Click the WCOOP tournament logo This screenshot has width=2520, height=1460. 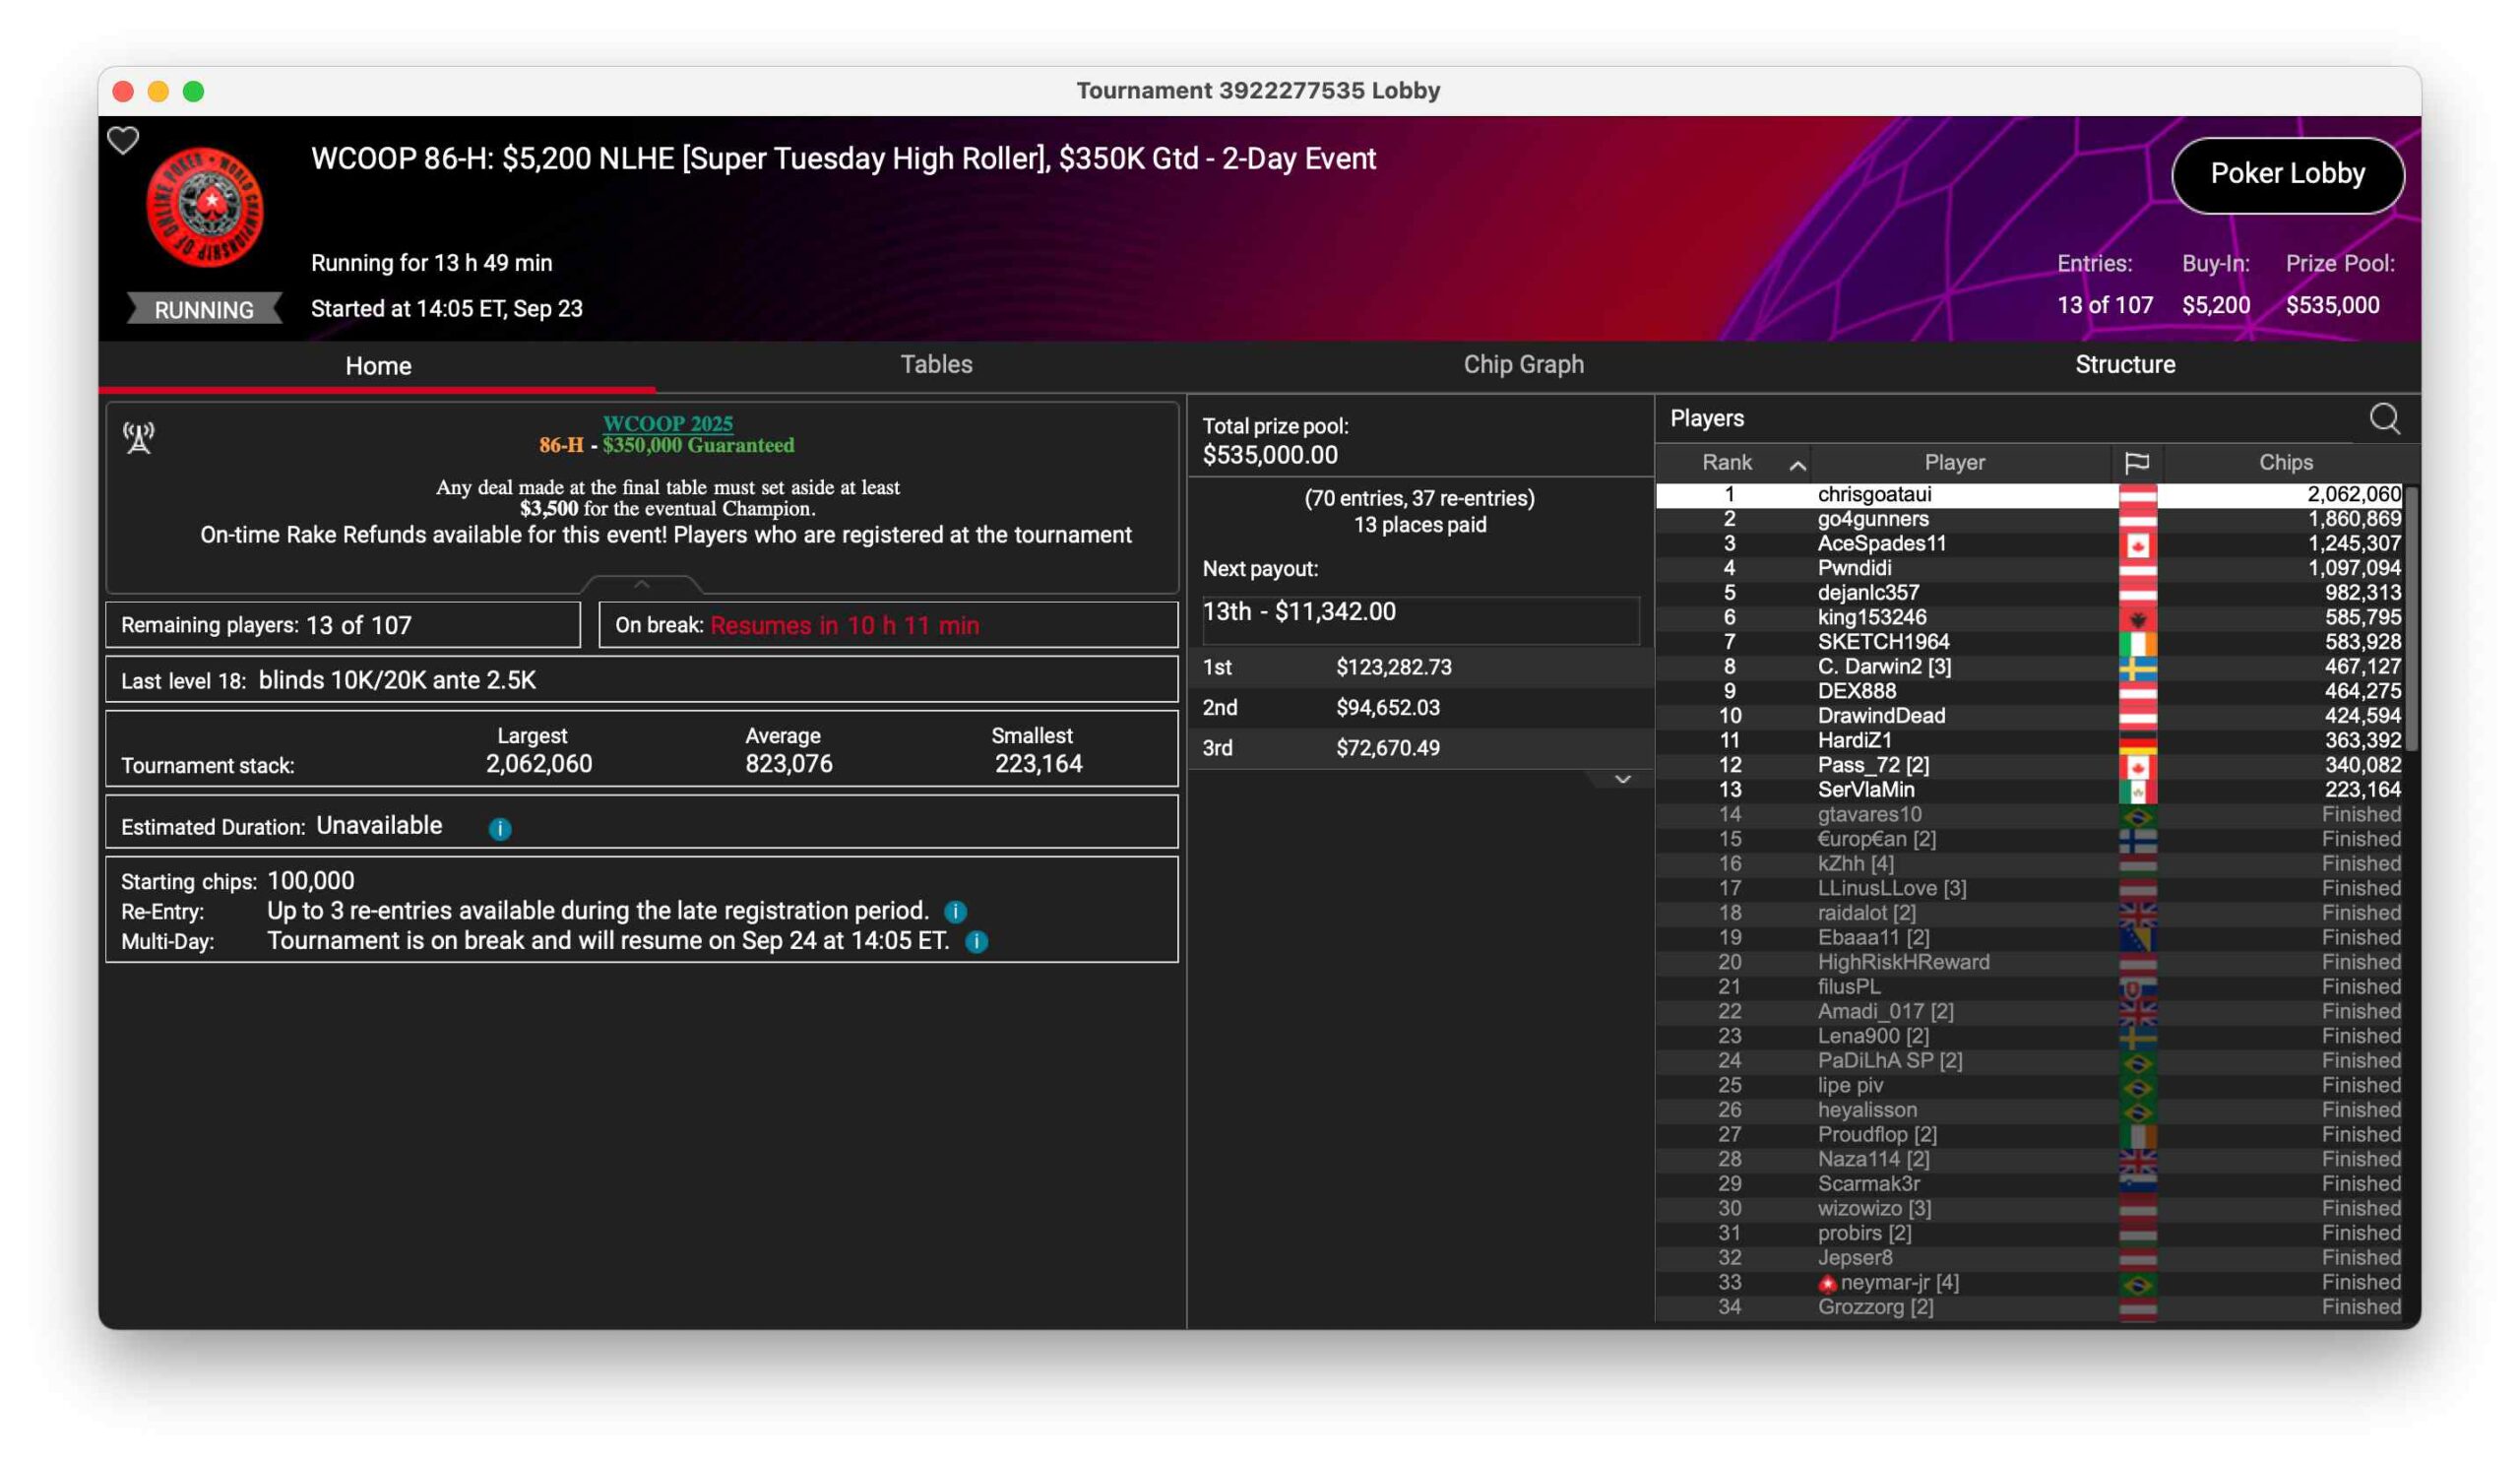pyautogui.click(x=205, y=207)
